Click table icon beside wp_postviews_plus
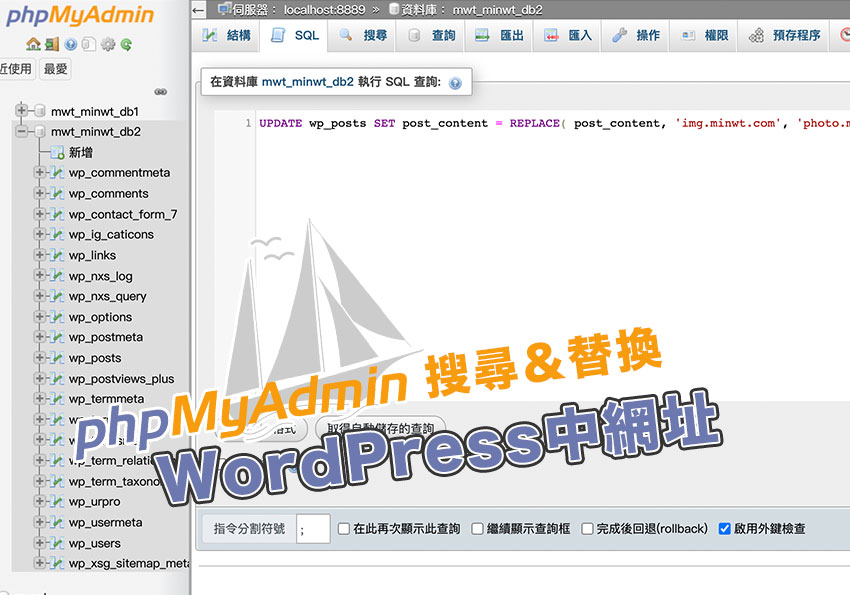Viewport: 850px width, 595px height. pos(57,379)
